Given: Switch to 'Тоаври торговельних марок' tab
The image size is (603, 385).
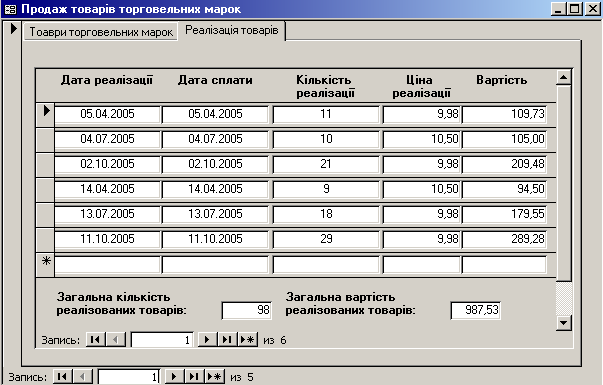Looking at the screenshot, I should (101, 32).
